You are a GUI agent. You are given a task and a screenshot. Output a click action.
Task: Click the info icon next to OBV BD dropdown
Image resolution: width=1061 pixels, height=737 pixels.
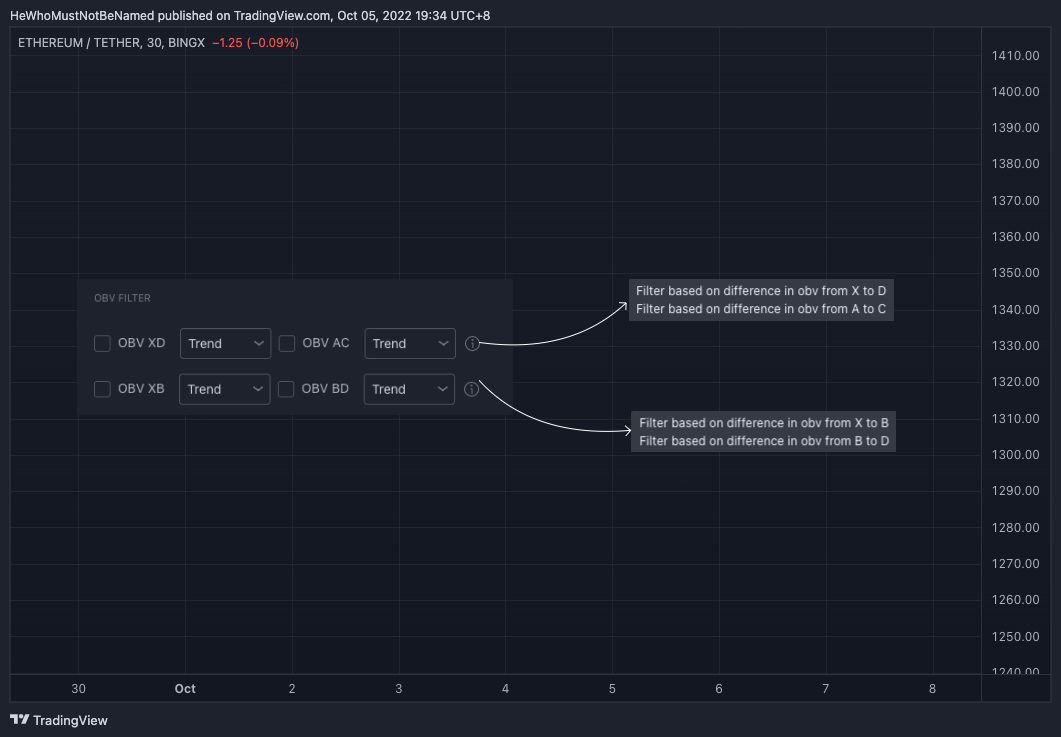point(472,389)
